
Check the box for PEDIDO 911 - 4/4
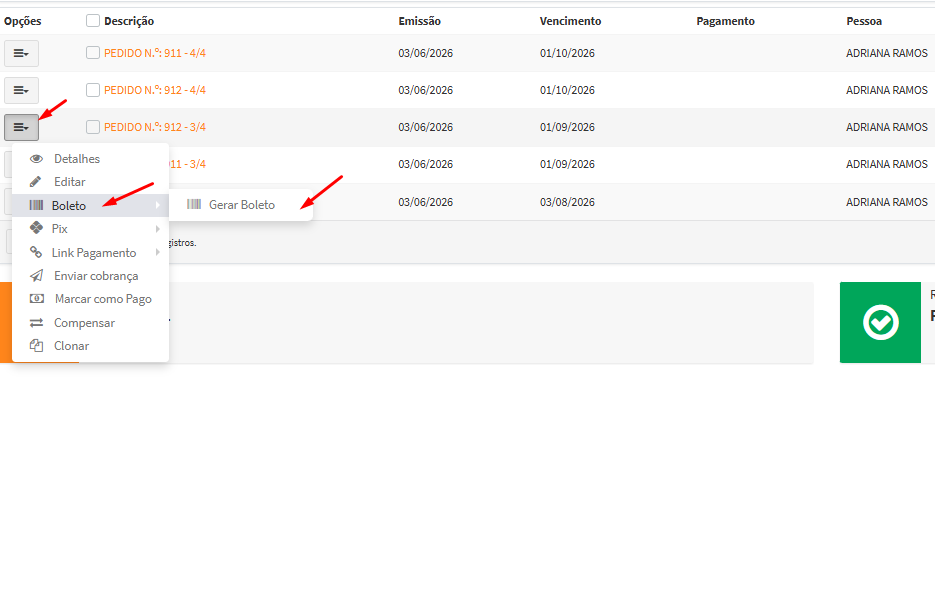(92, 53)
